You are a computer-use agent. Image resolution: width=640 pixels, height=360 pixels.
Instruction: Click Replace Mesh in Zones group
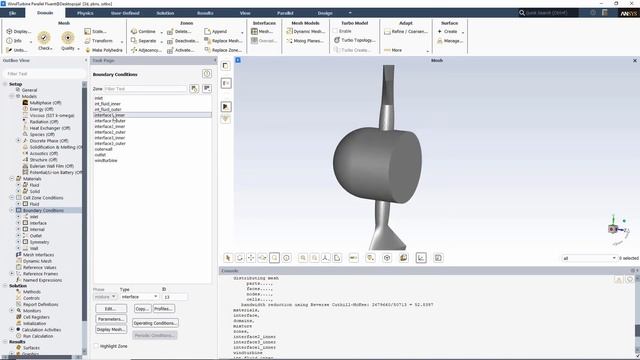click(x=223, y=41)
